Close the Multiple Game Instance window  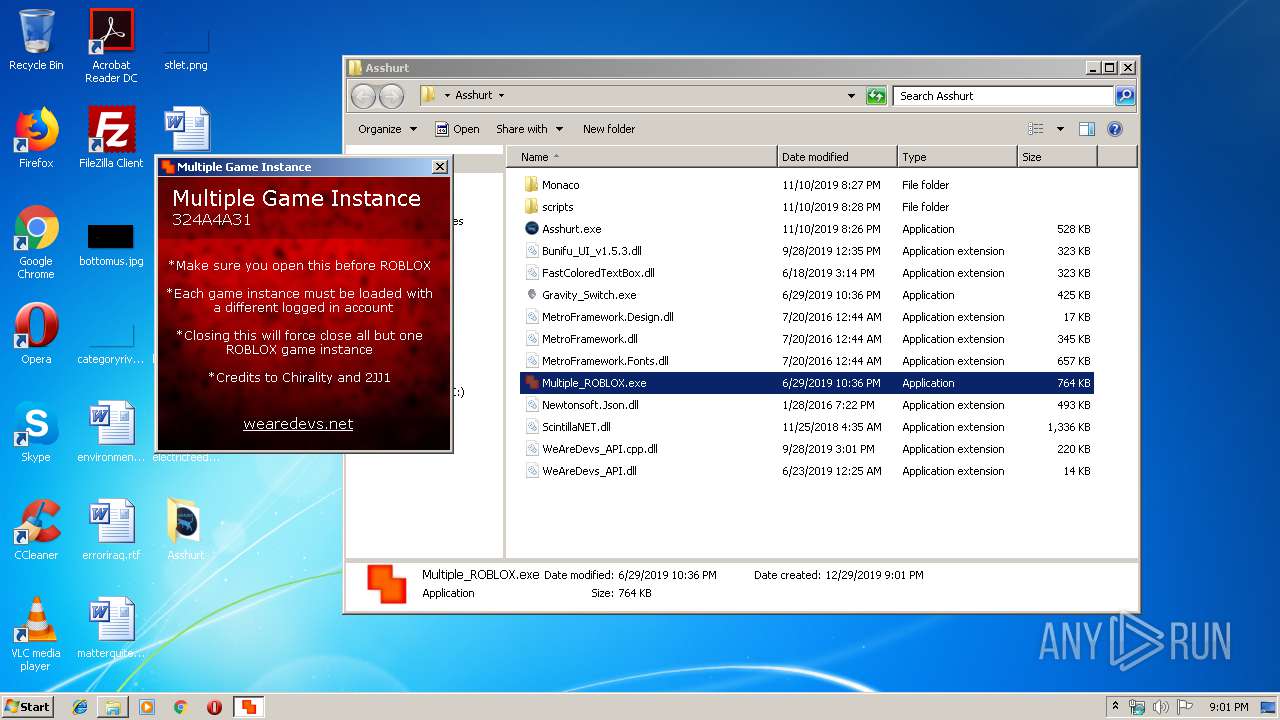(439, 167)
